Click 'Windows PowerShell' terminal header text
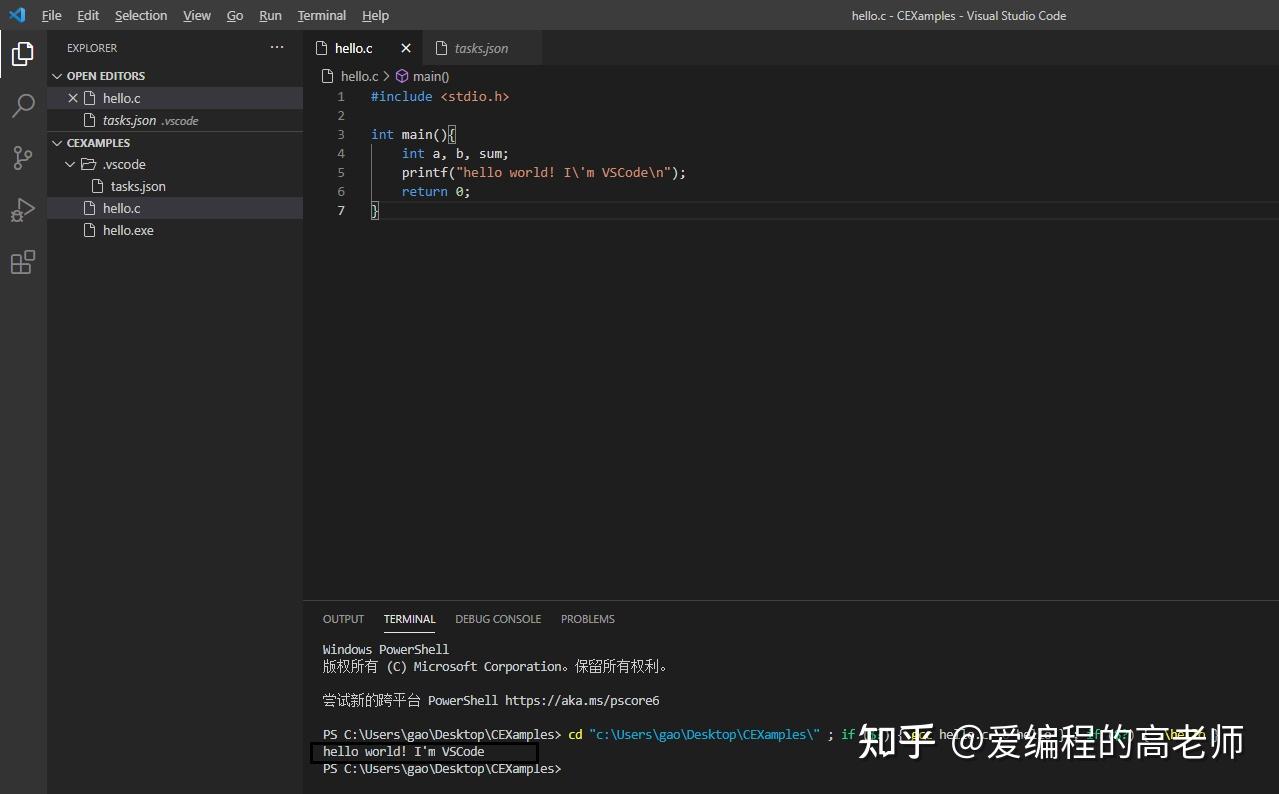This screenshot has width=1279, height=794. click(x=386, y=650)
